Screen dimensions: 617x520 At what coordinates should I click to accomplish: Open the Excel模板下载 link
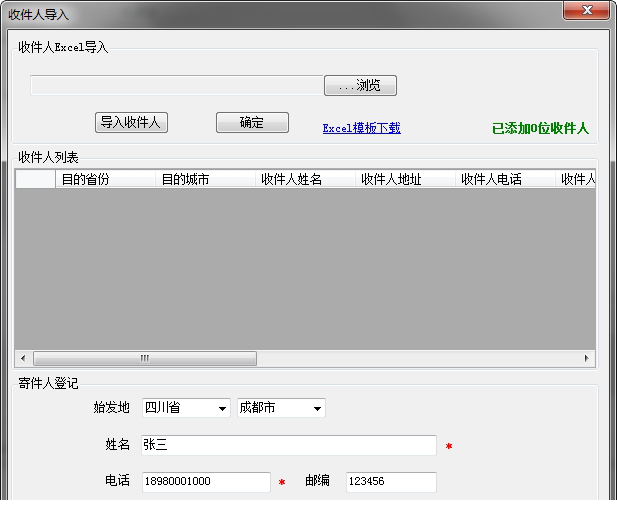point(362,128)
